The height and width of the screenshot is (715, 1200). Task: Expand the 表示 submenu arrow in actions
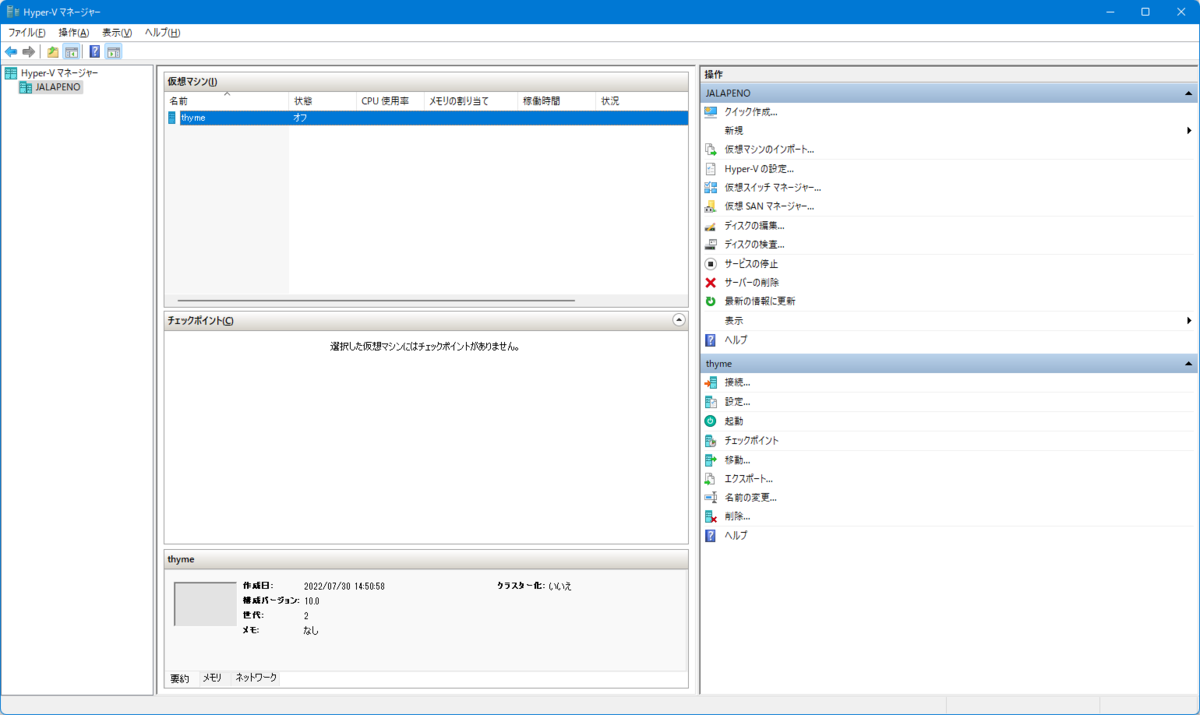click(1190, 320)
